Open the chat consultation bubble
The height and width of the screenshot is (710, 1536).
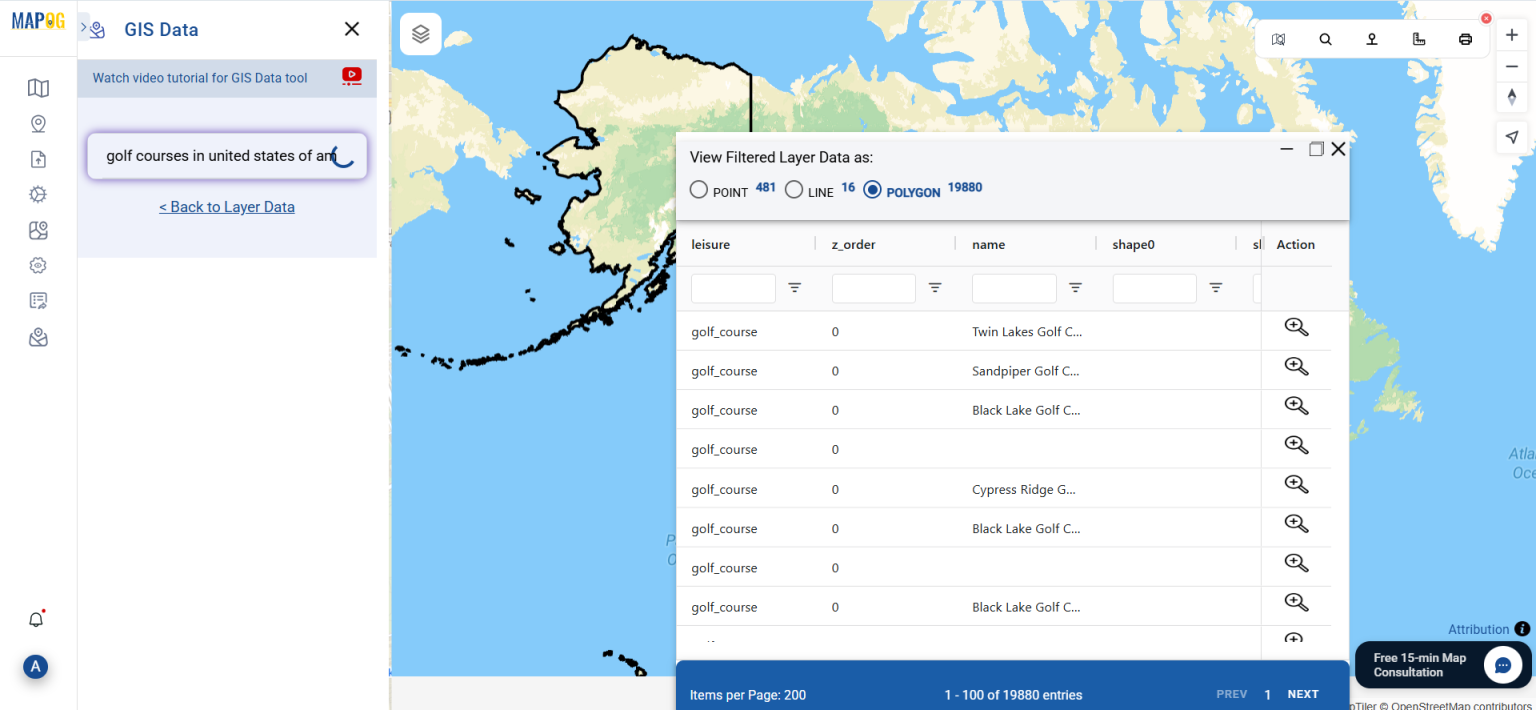(1502, 665)
